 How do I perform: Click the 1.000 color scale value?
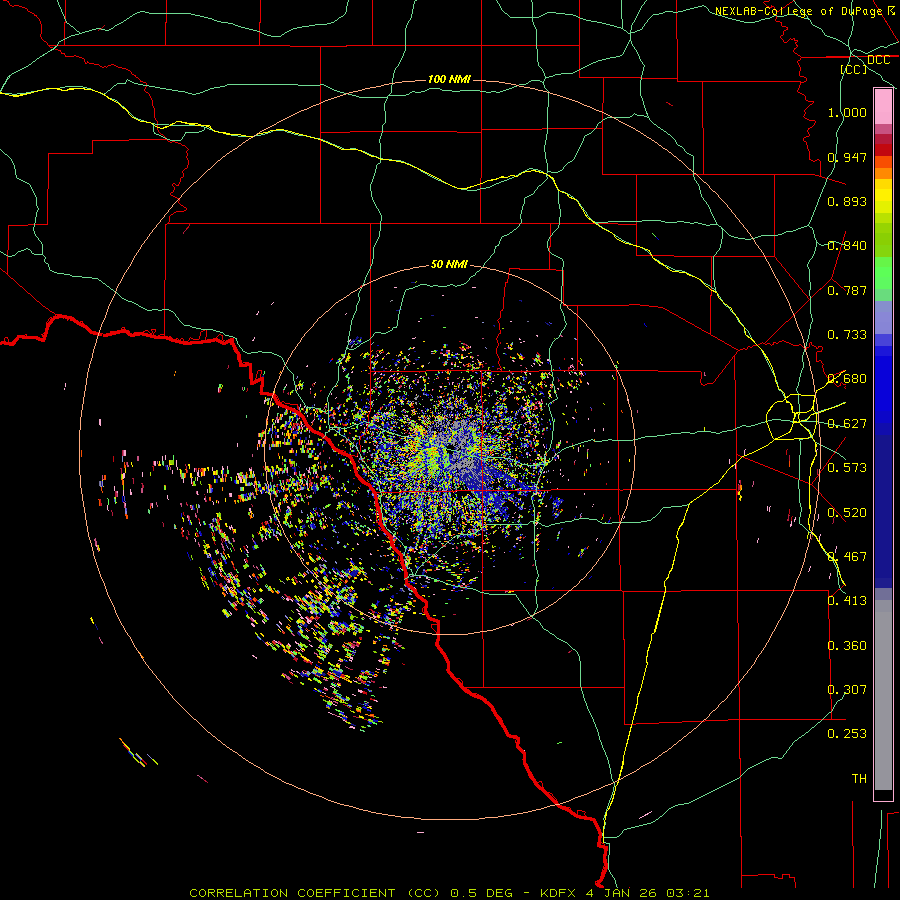pyautogui.click(x=847, y=112)
